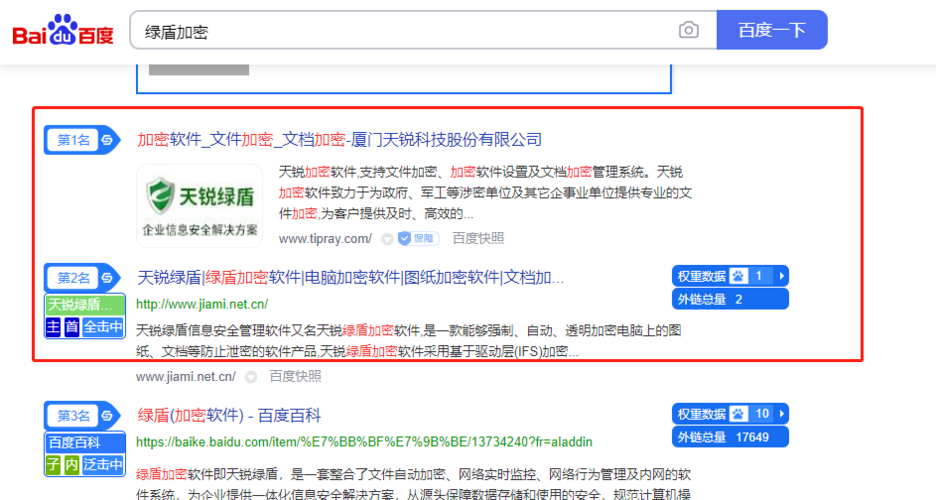The height and width of the screenshot is (500, 936).
Task: Open 百度快照 for jiami.net.cn result
Action: pos(295,376)
